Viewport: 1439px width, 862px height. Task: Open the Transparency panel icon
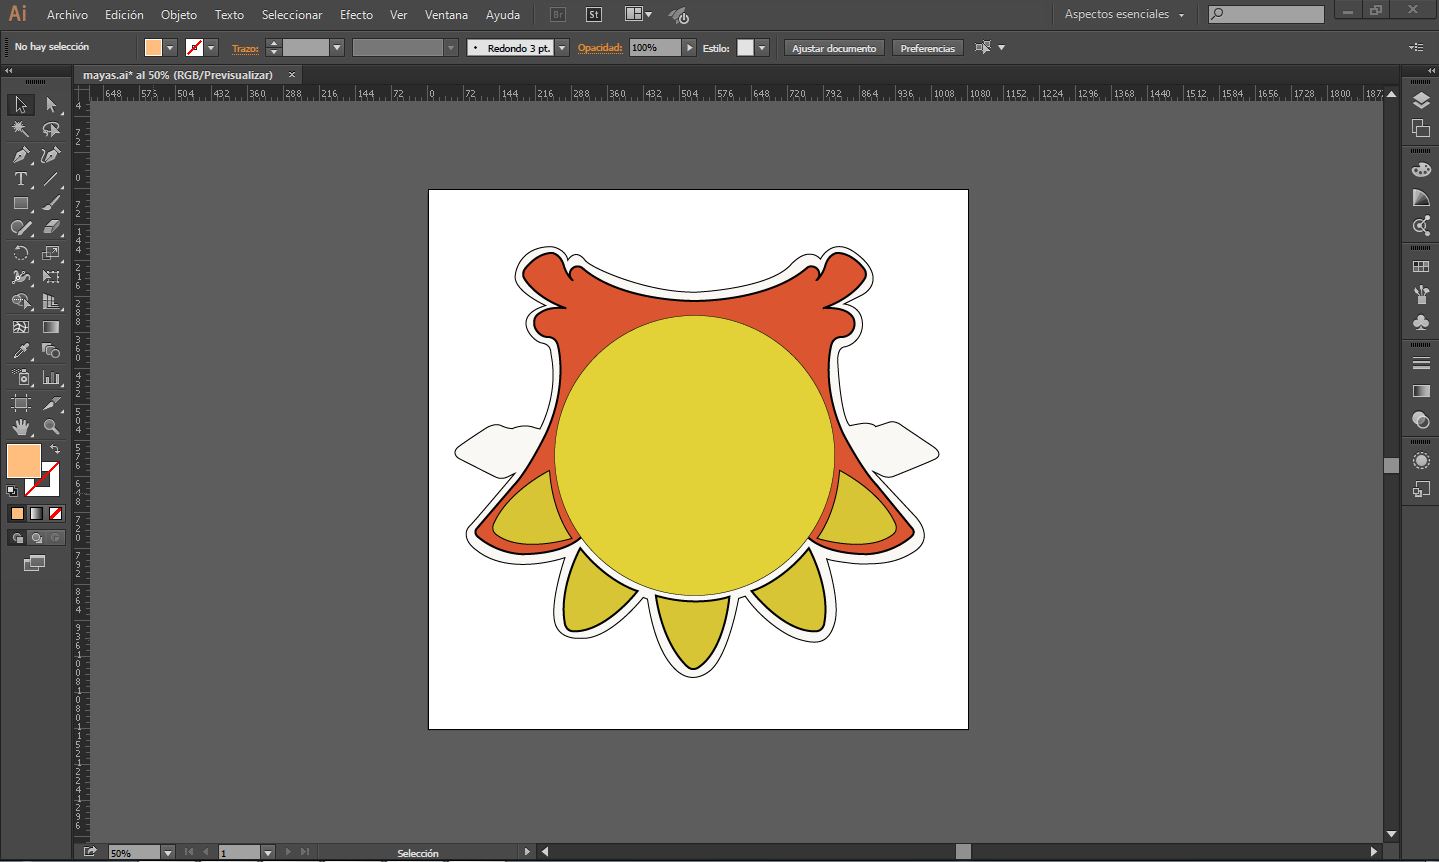coord(1421,419)
